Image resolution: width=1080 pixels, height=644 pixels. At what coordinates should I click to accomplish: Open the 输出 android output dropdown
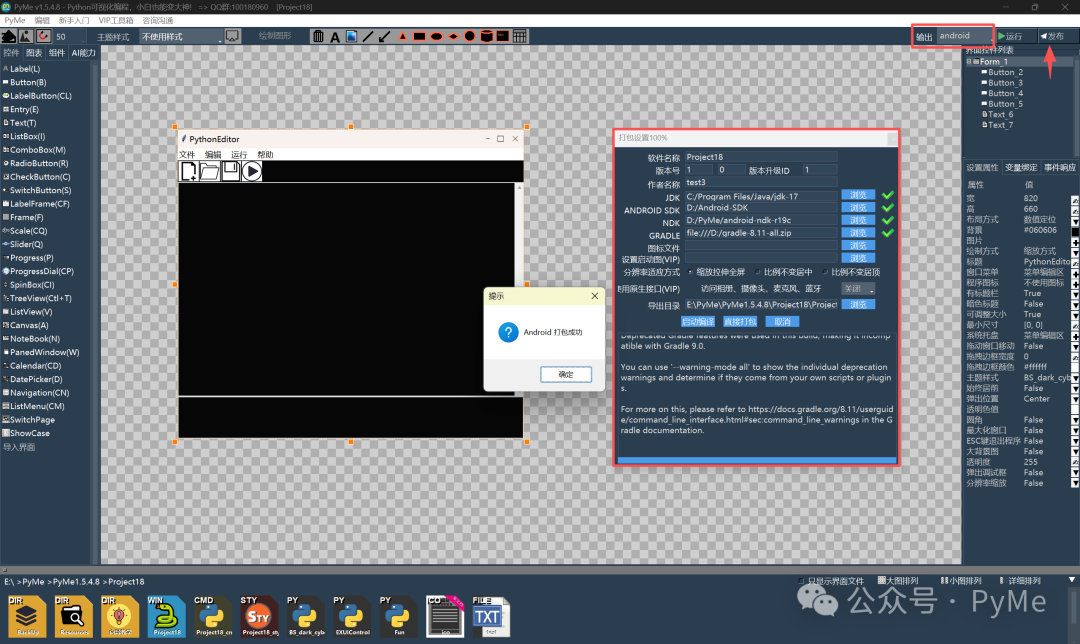(964, 36)
